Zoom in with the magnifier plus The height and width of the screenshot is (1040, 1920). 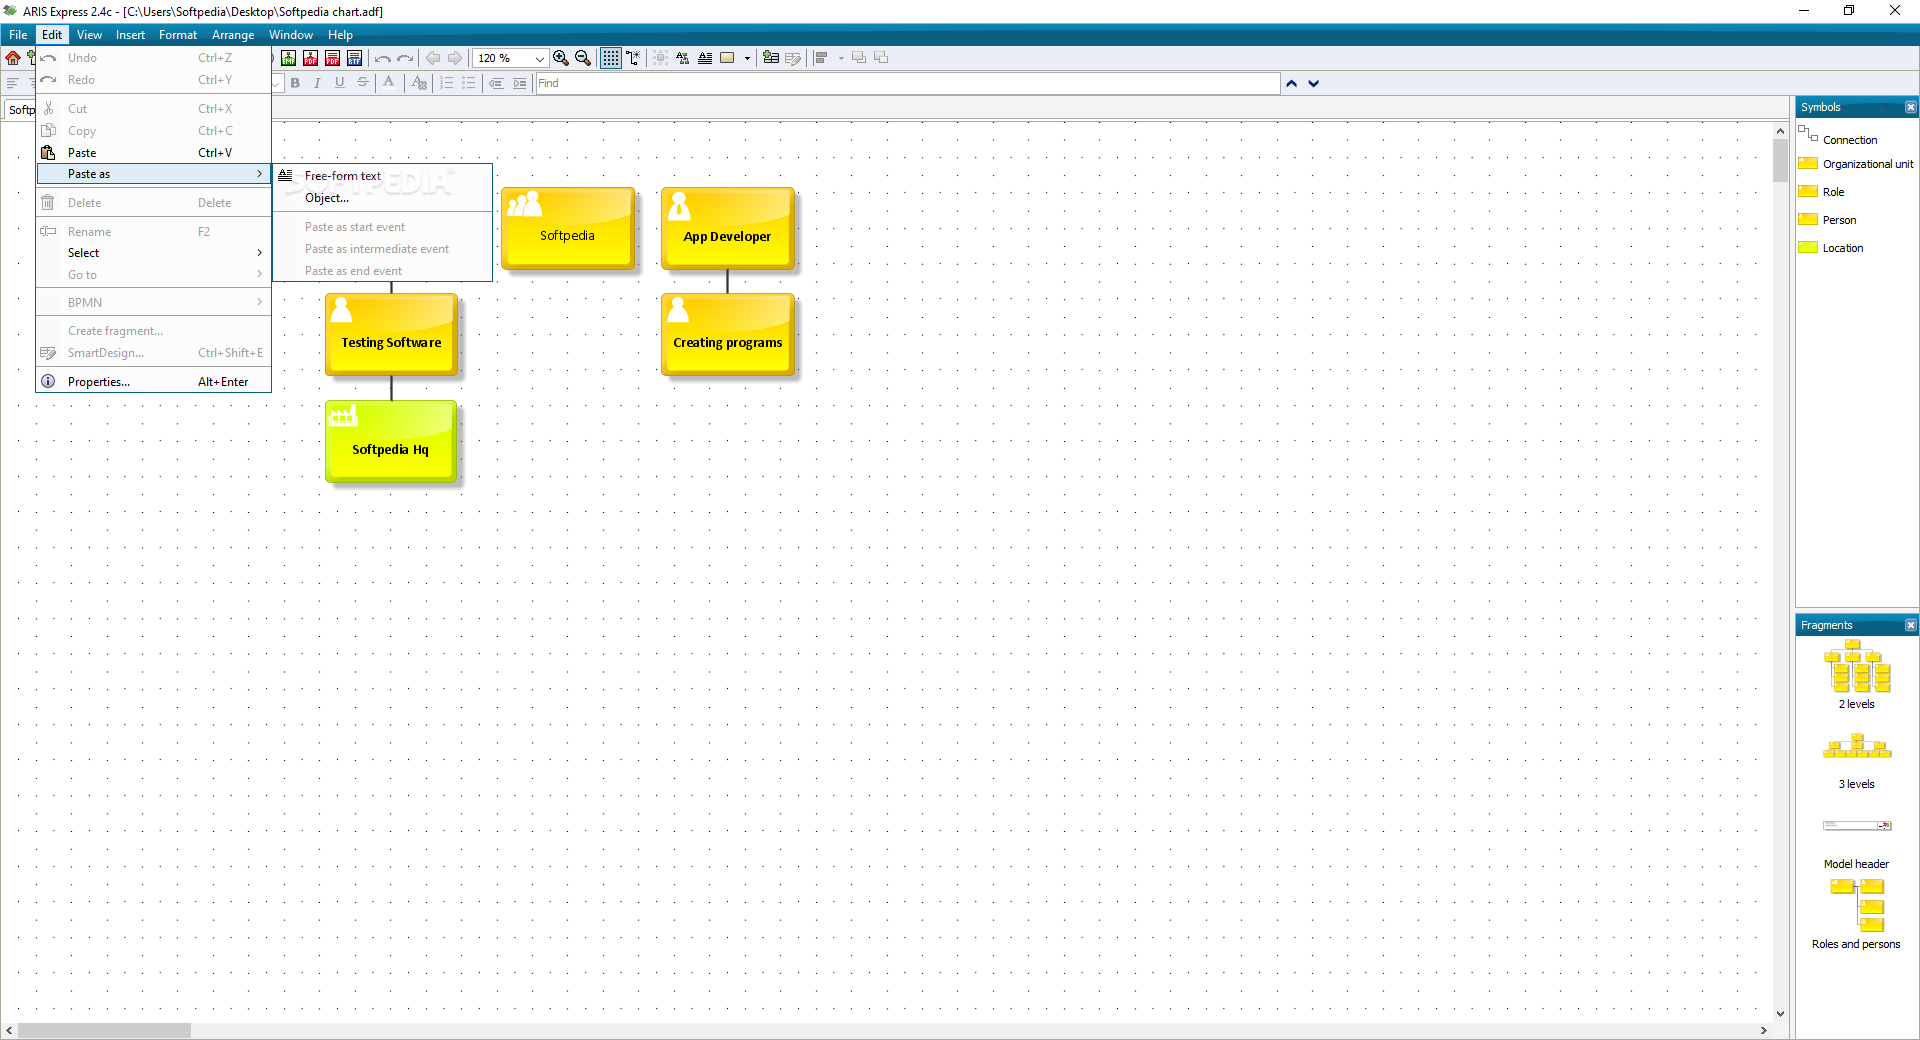(561, 58)
